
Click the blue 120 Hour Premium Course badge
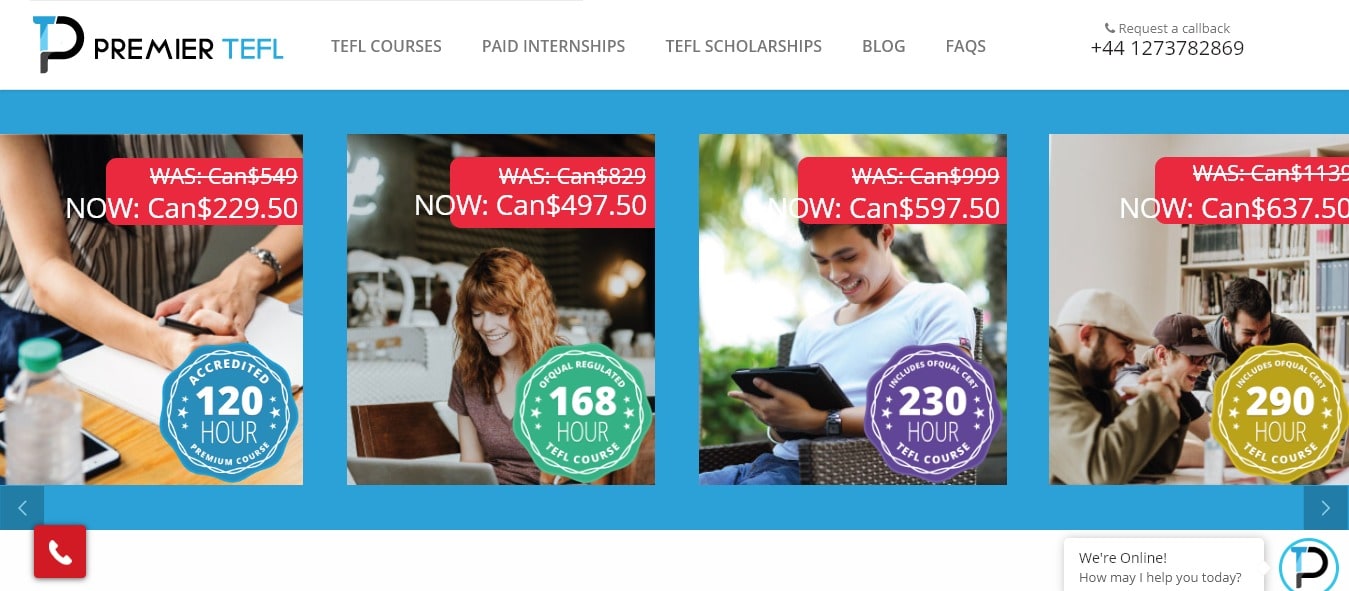point(229,413)
